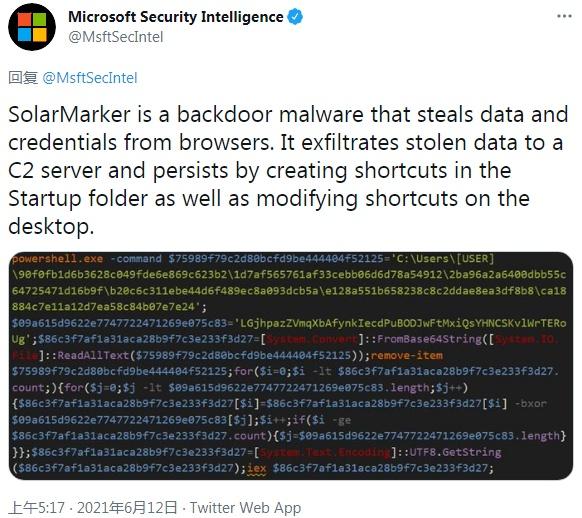
Task: Click orange powershell.exe text in code image
Action: 58,259
